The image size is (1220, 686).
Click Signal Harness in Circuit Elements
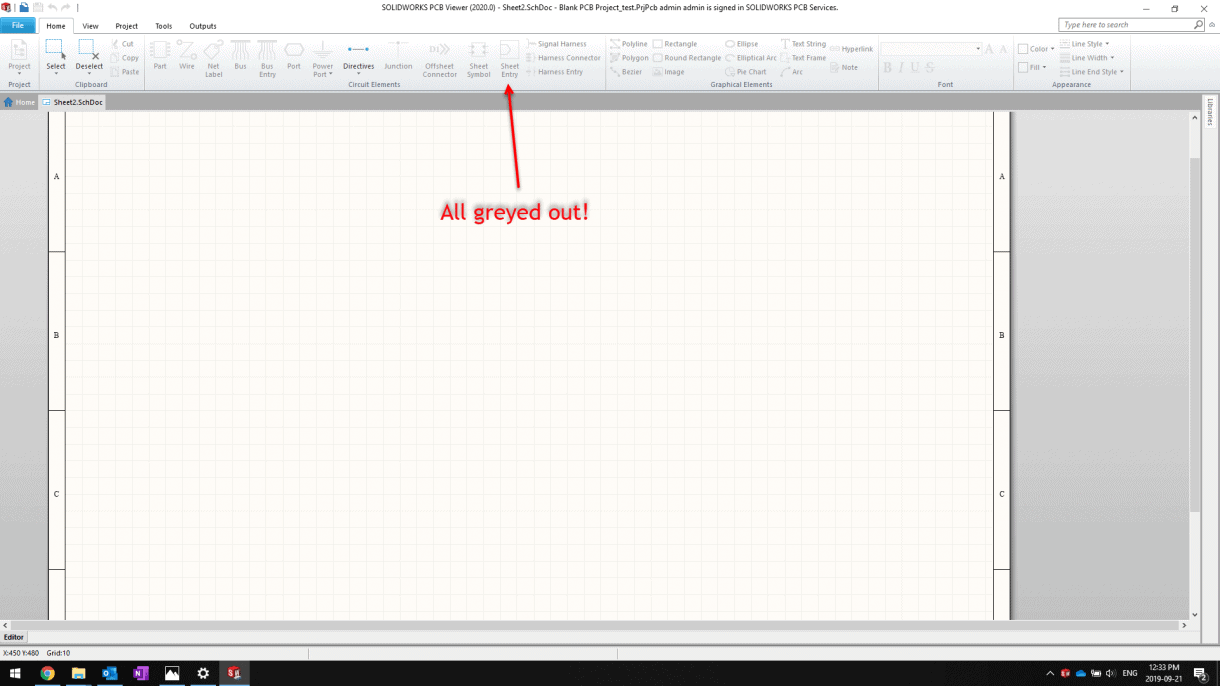pyautogui.click(x=556, y=44)
